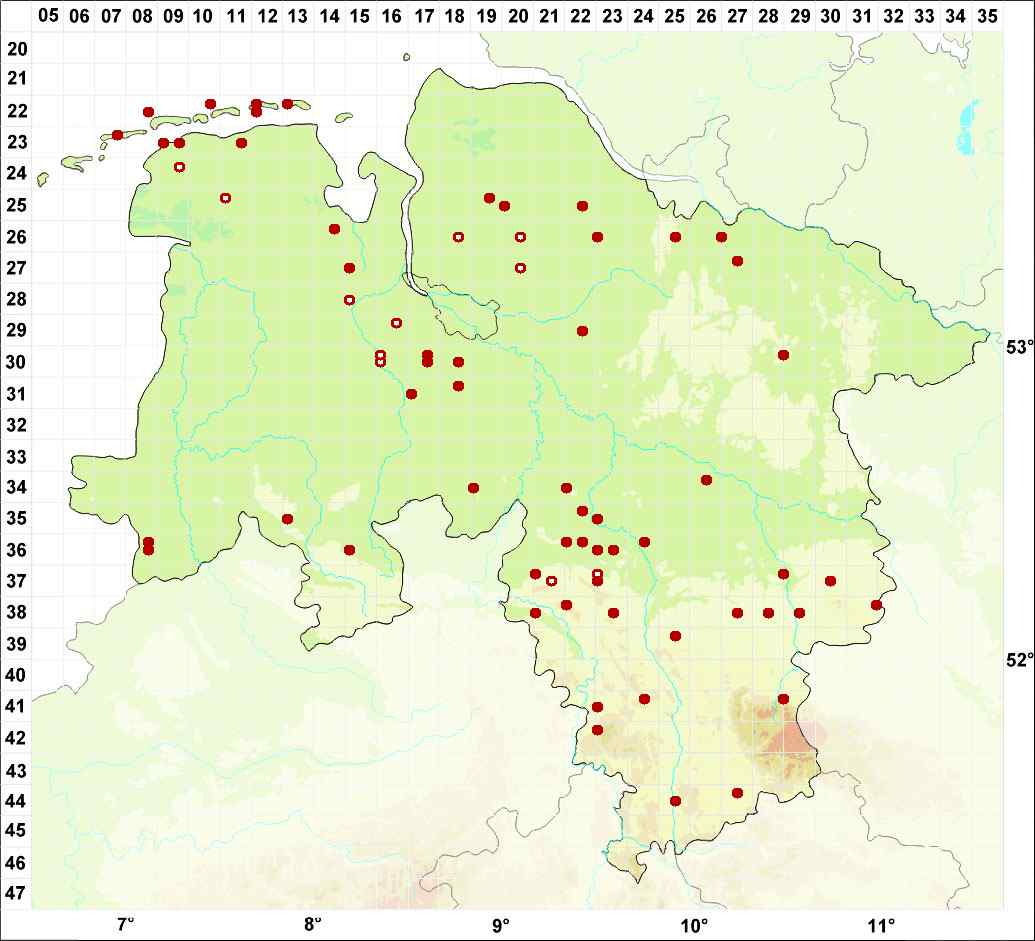
Task: Select the 53° latitude label
Action: click(1018, 347)
